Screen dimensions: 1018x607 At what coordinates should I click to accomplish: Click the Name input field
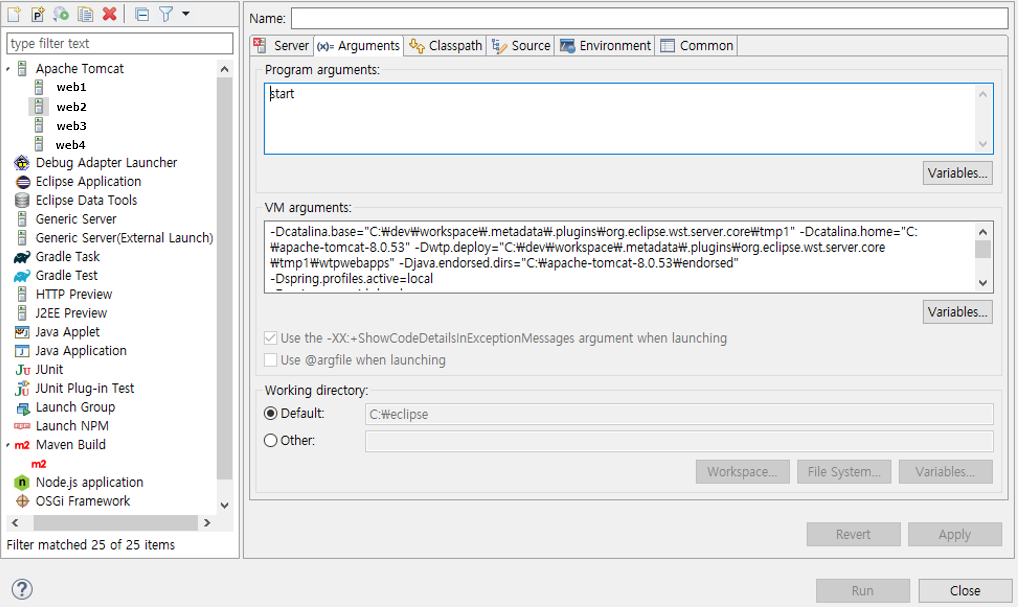pos(649,18)
